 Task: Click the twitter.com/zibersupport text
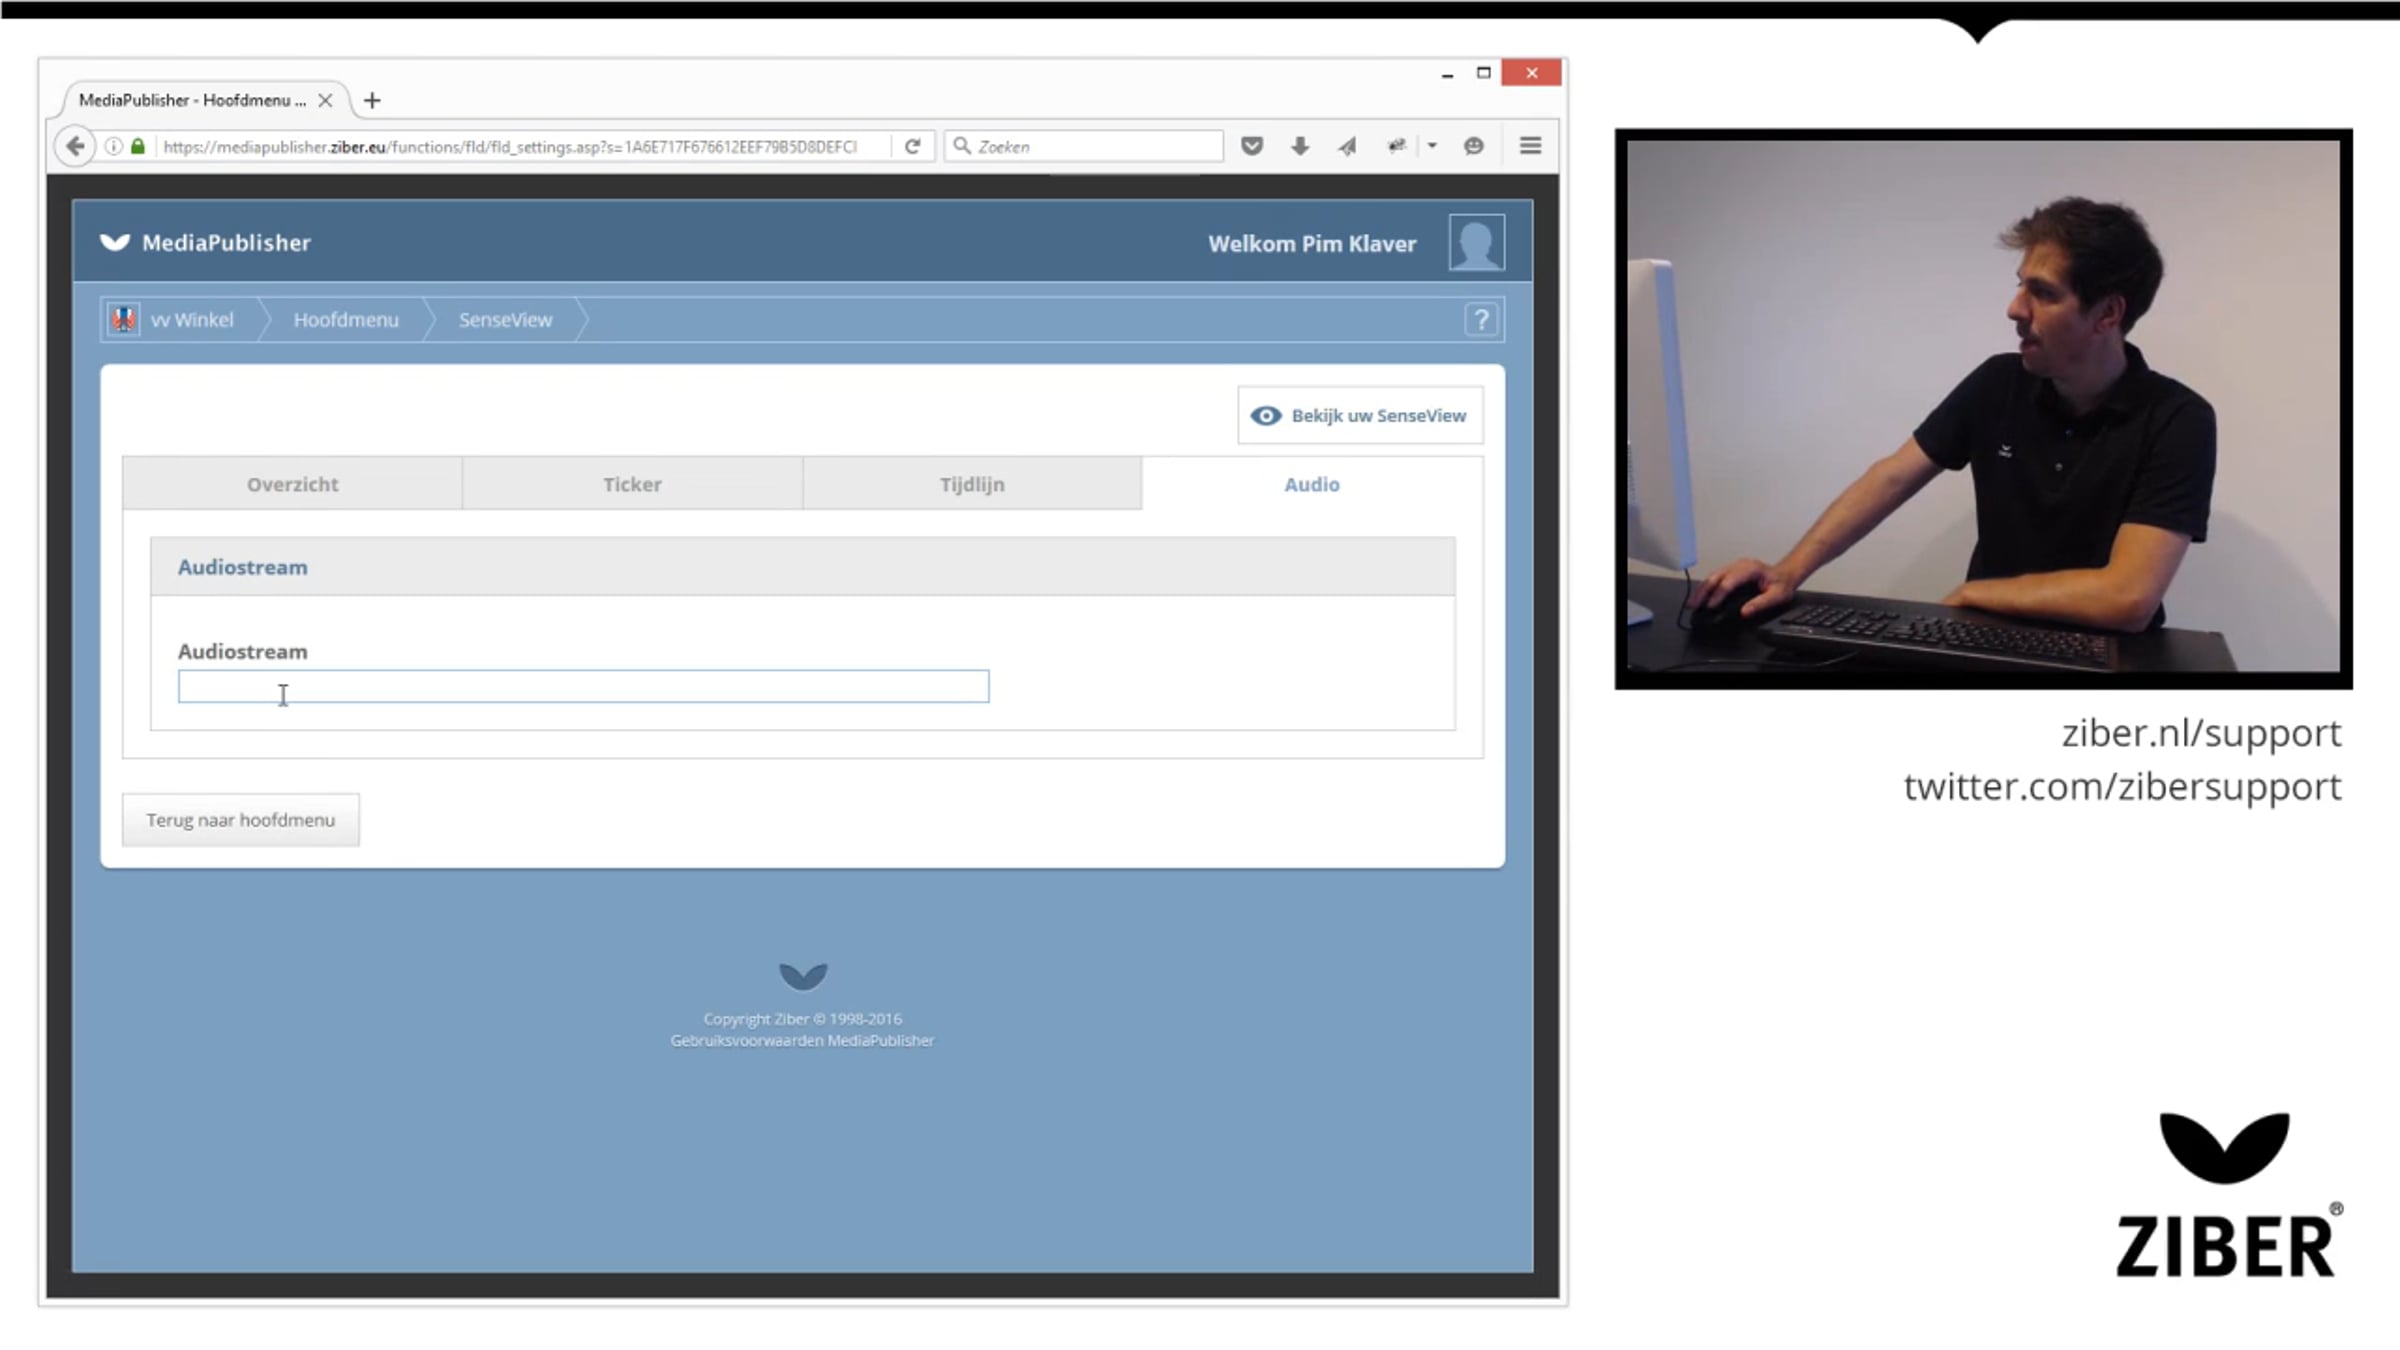[2122, 786]
